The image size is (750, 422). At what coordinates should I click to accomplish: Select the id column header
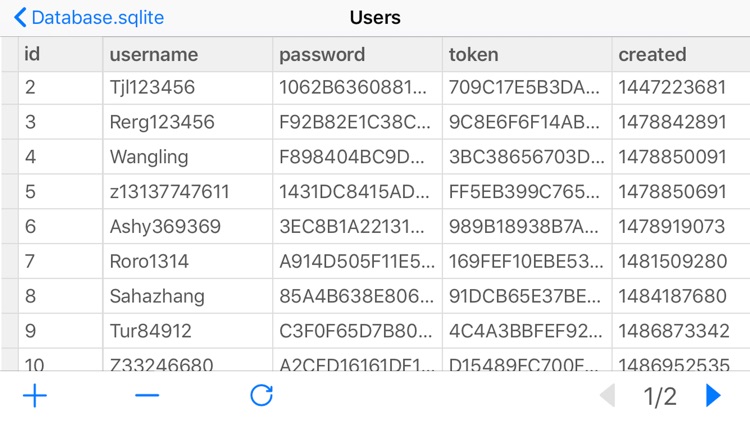coord(60,55)
